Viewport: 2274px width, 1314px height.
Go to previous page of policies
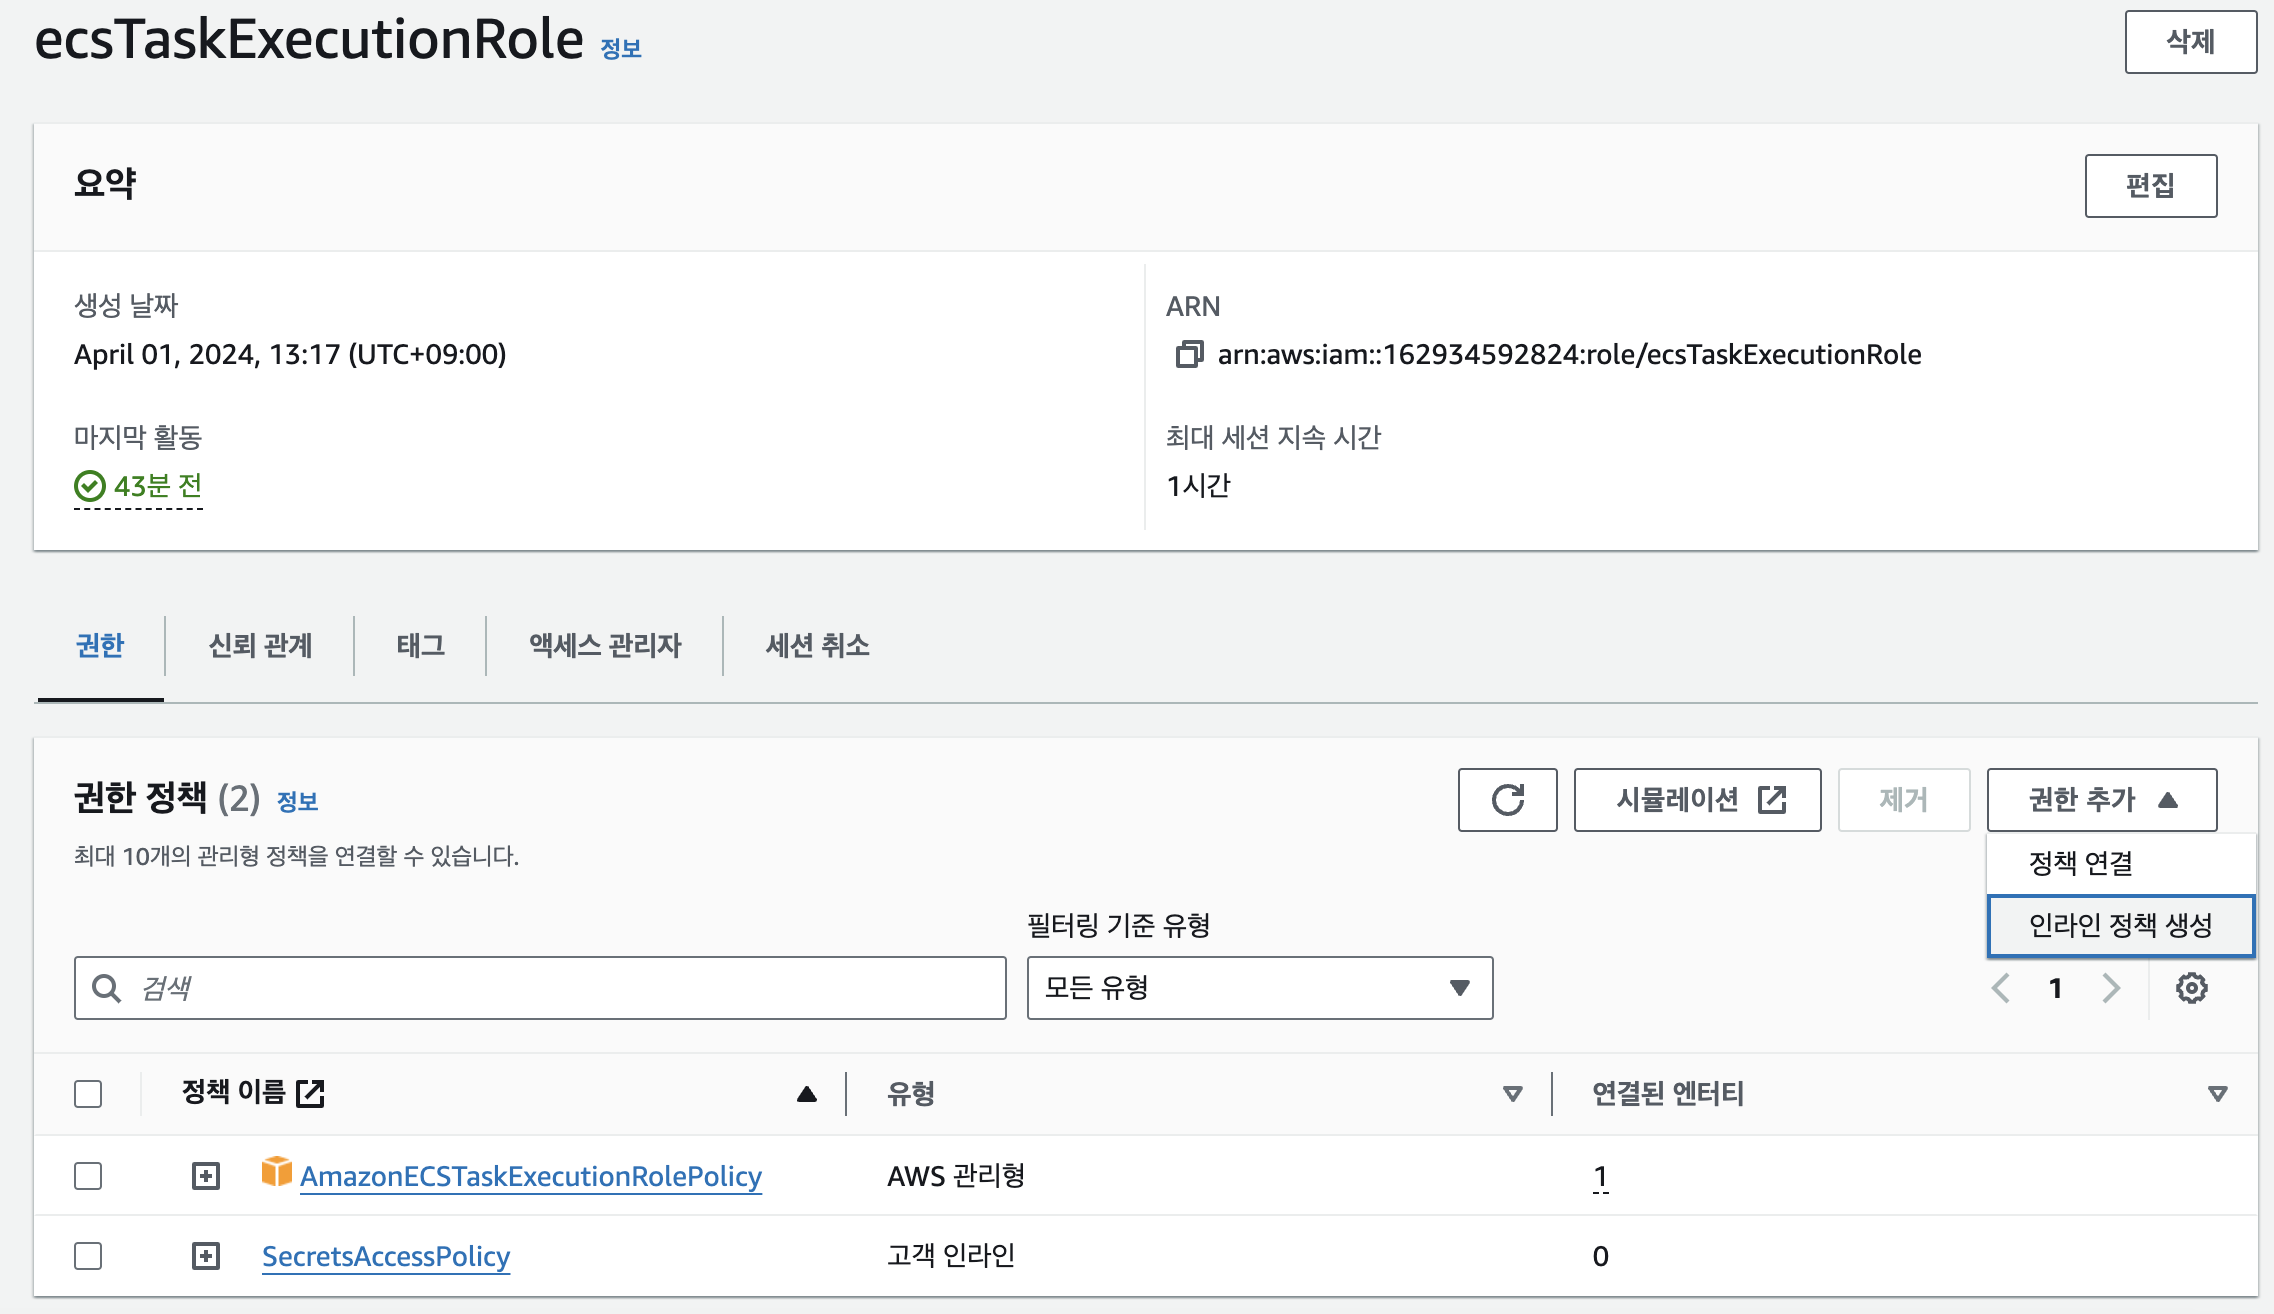[x=2001, y=988]
